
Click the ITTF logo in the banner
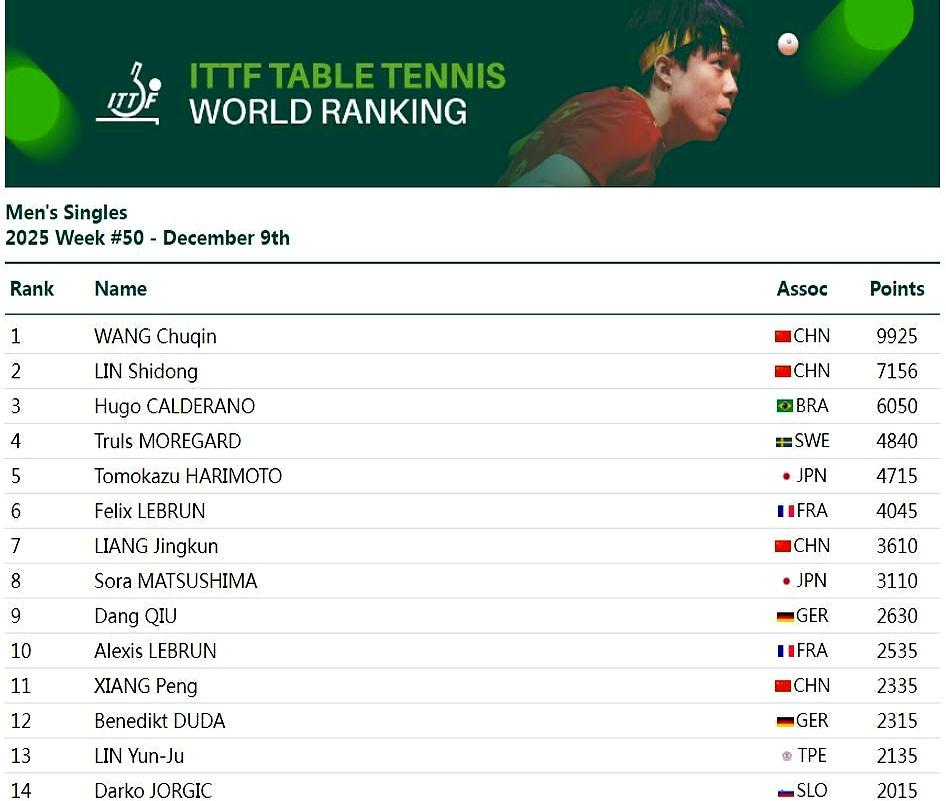pos(128,94)
